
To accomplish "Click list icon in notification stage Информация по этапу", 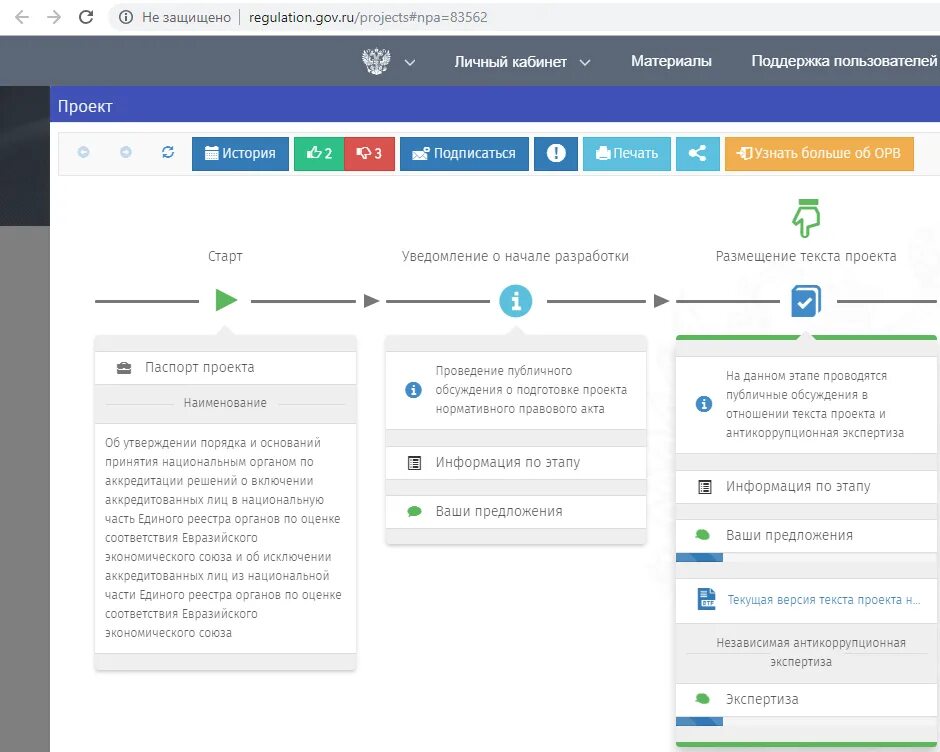I will [x=414, y=463].
